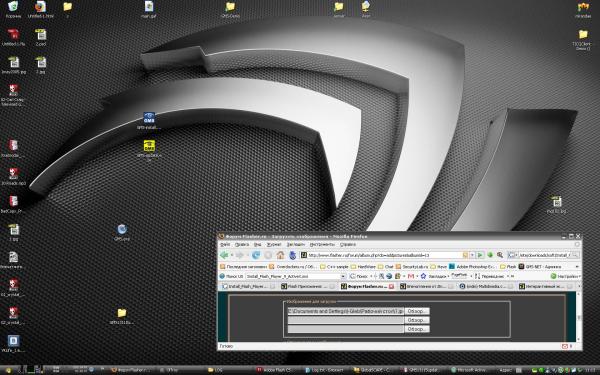Close the Форум Flasher.ru tab

tap(391, 286)
